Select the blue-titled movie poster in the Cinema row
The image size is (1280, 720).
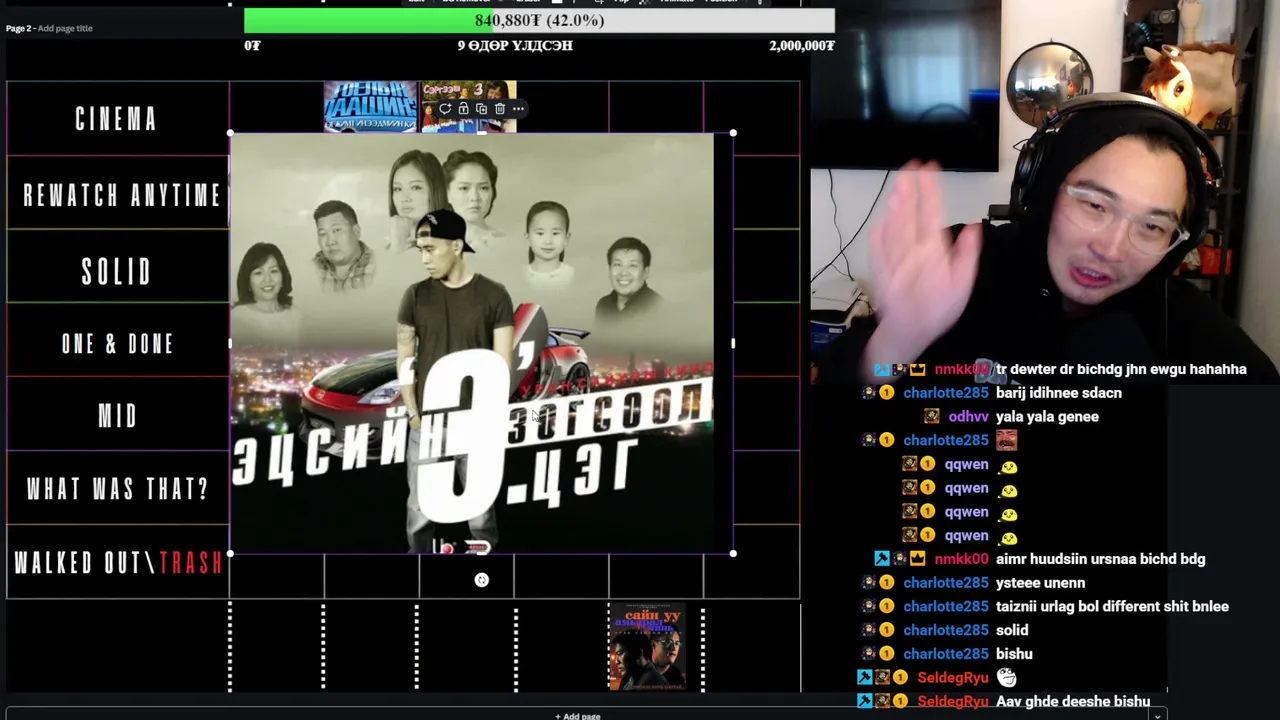(370, 106)
